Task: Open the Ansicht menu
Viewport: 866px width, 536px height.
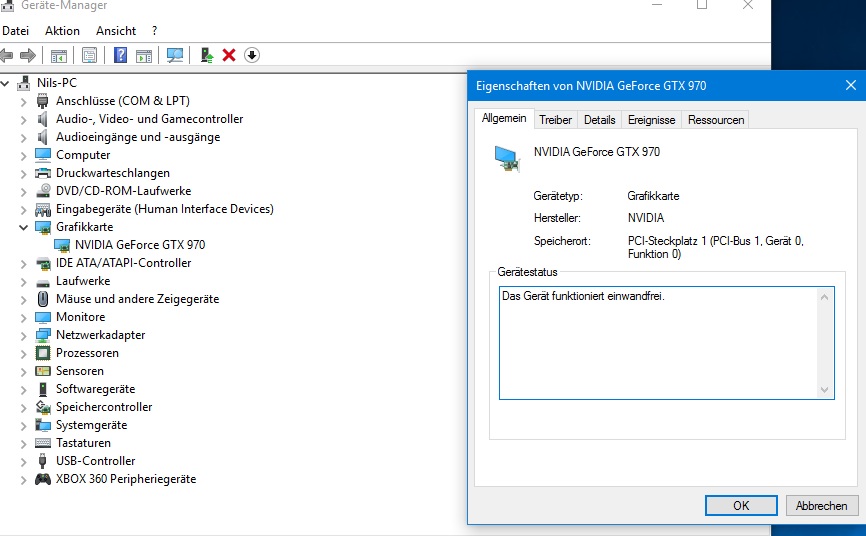Action: [116, 31]
